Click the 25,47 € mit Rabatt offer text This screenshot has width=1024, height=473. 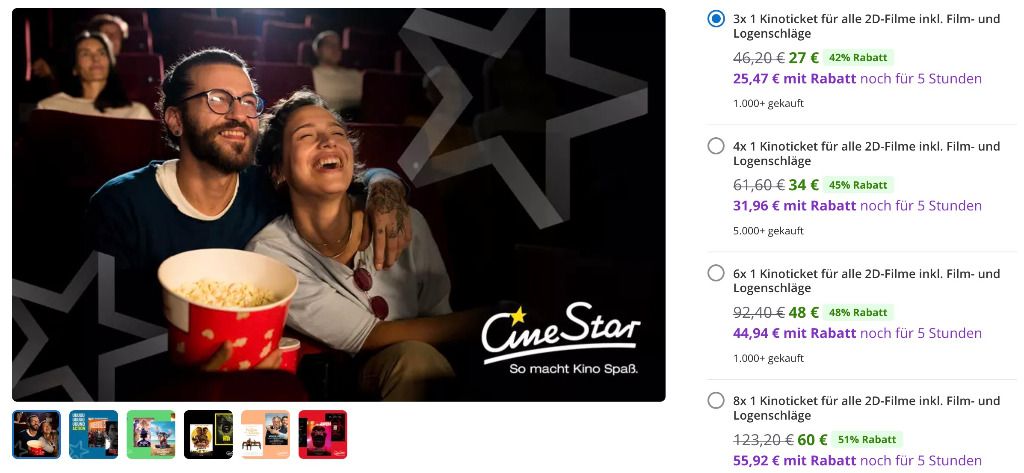[795, 79]
